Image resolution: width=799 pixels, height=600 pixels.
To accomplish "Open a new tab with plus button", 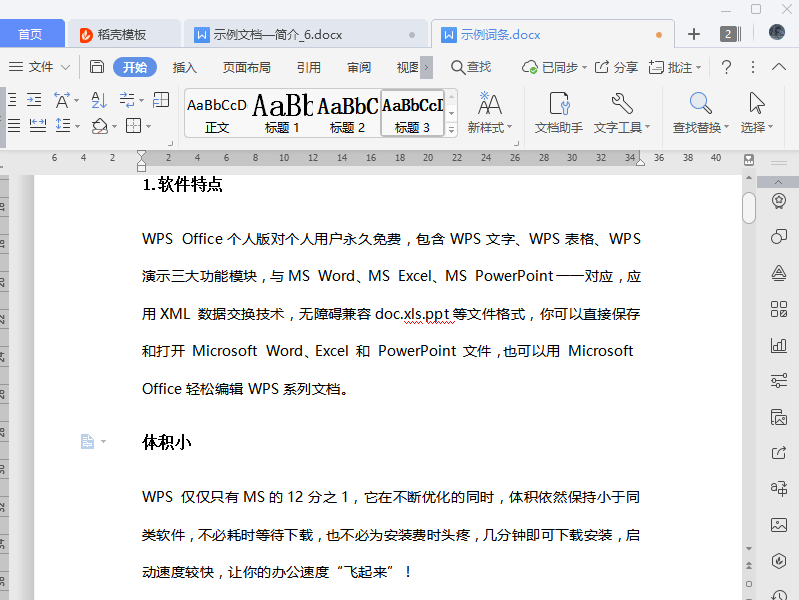I will (x=694, y=34).
